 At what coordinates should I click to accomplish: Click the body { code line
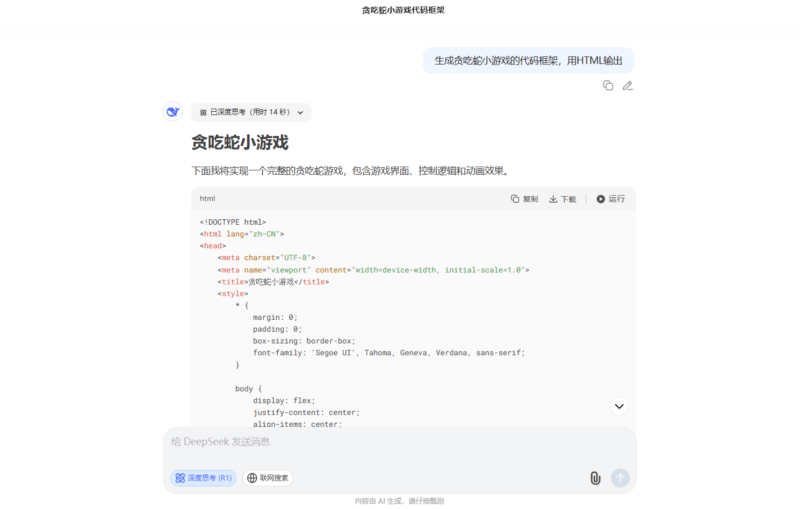[248, 389]
